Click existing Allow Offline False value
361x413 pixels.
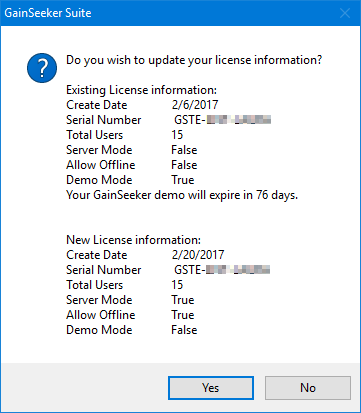coord(184,165)
